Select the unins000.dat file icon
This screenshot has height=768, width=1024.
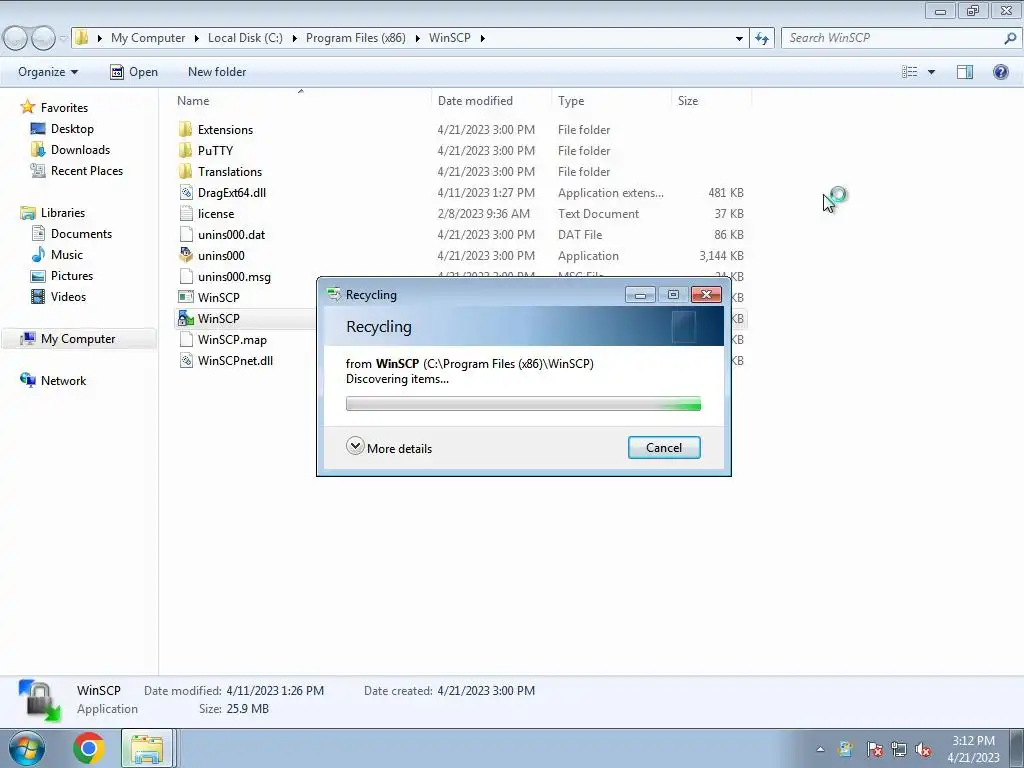pyautogui.click(x=186, y=234)
